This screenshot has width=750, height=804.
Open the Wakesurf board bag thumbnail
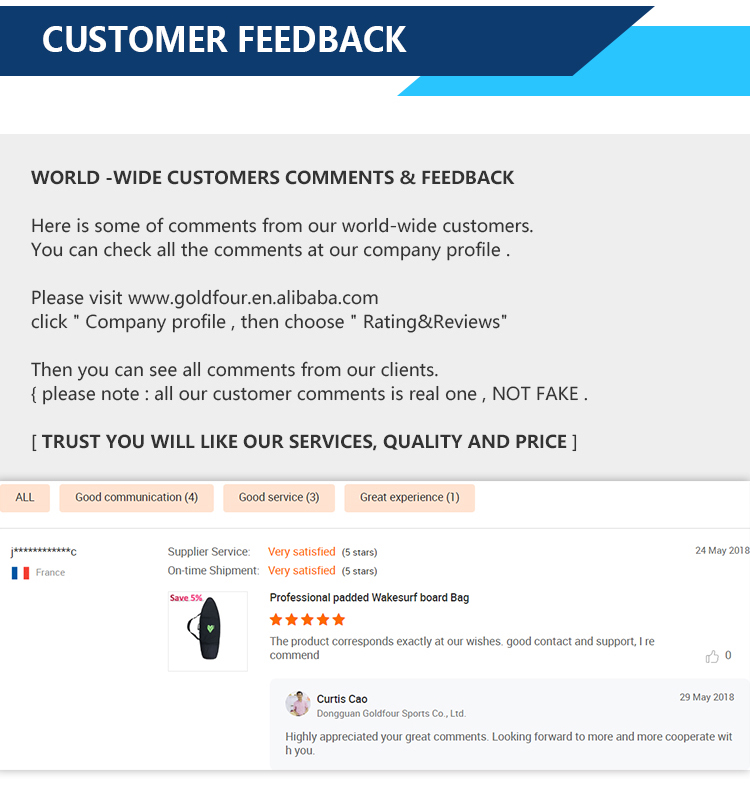point(207,631)
